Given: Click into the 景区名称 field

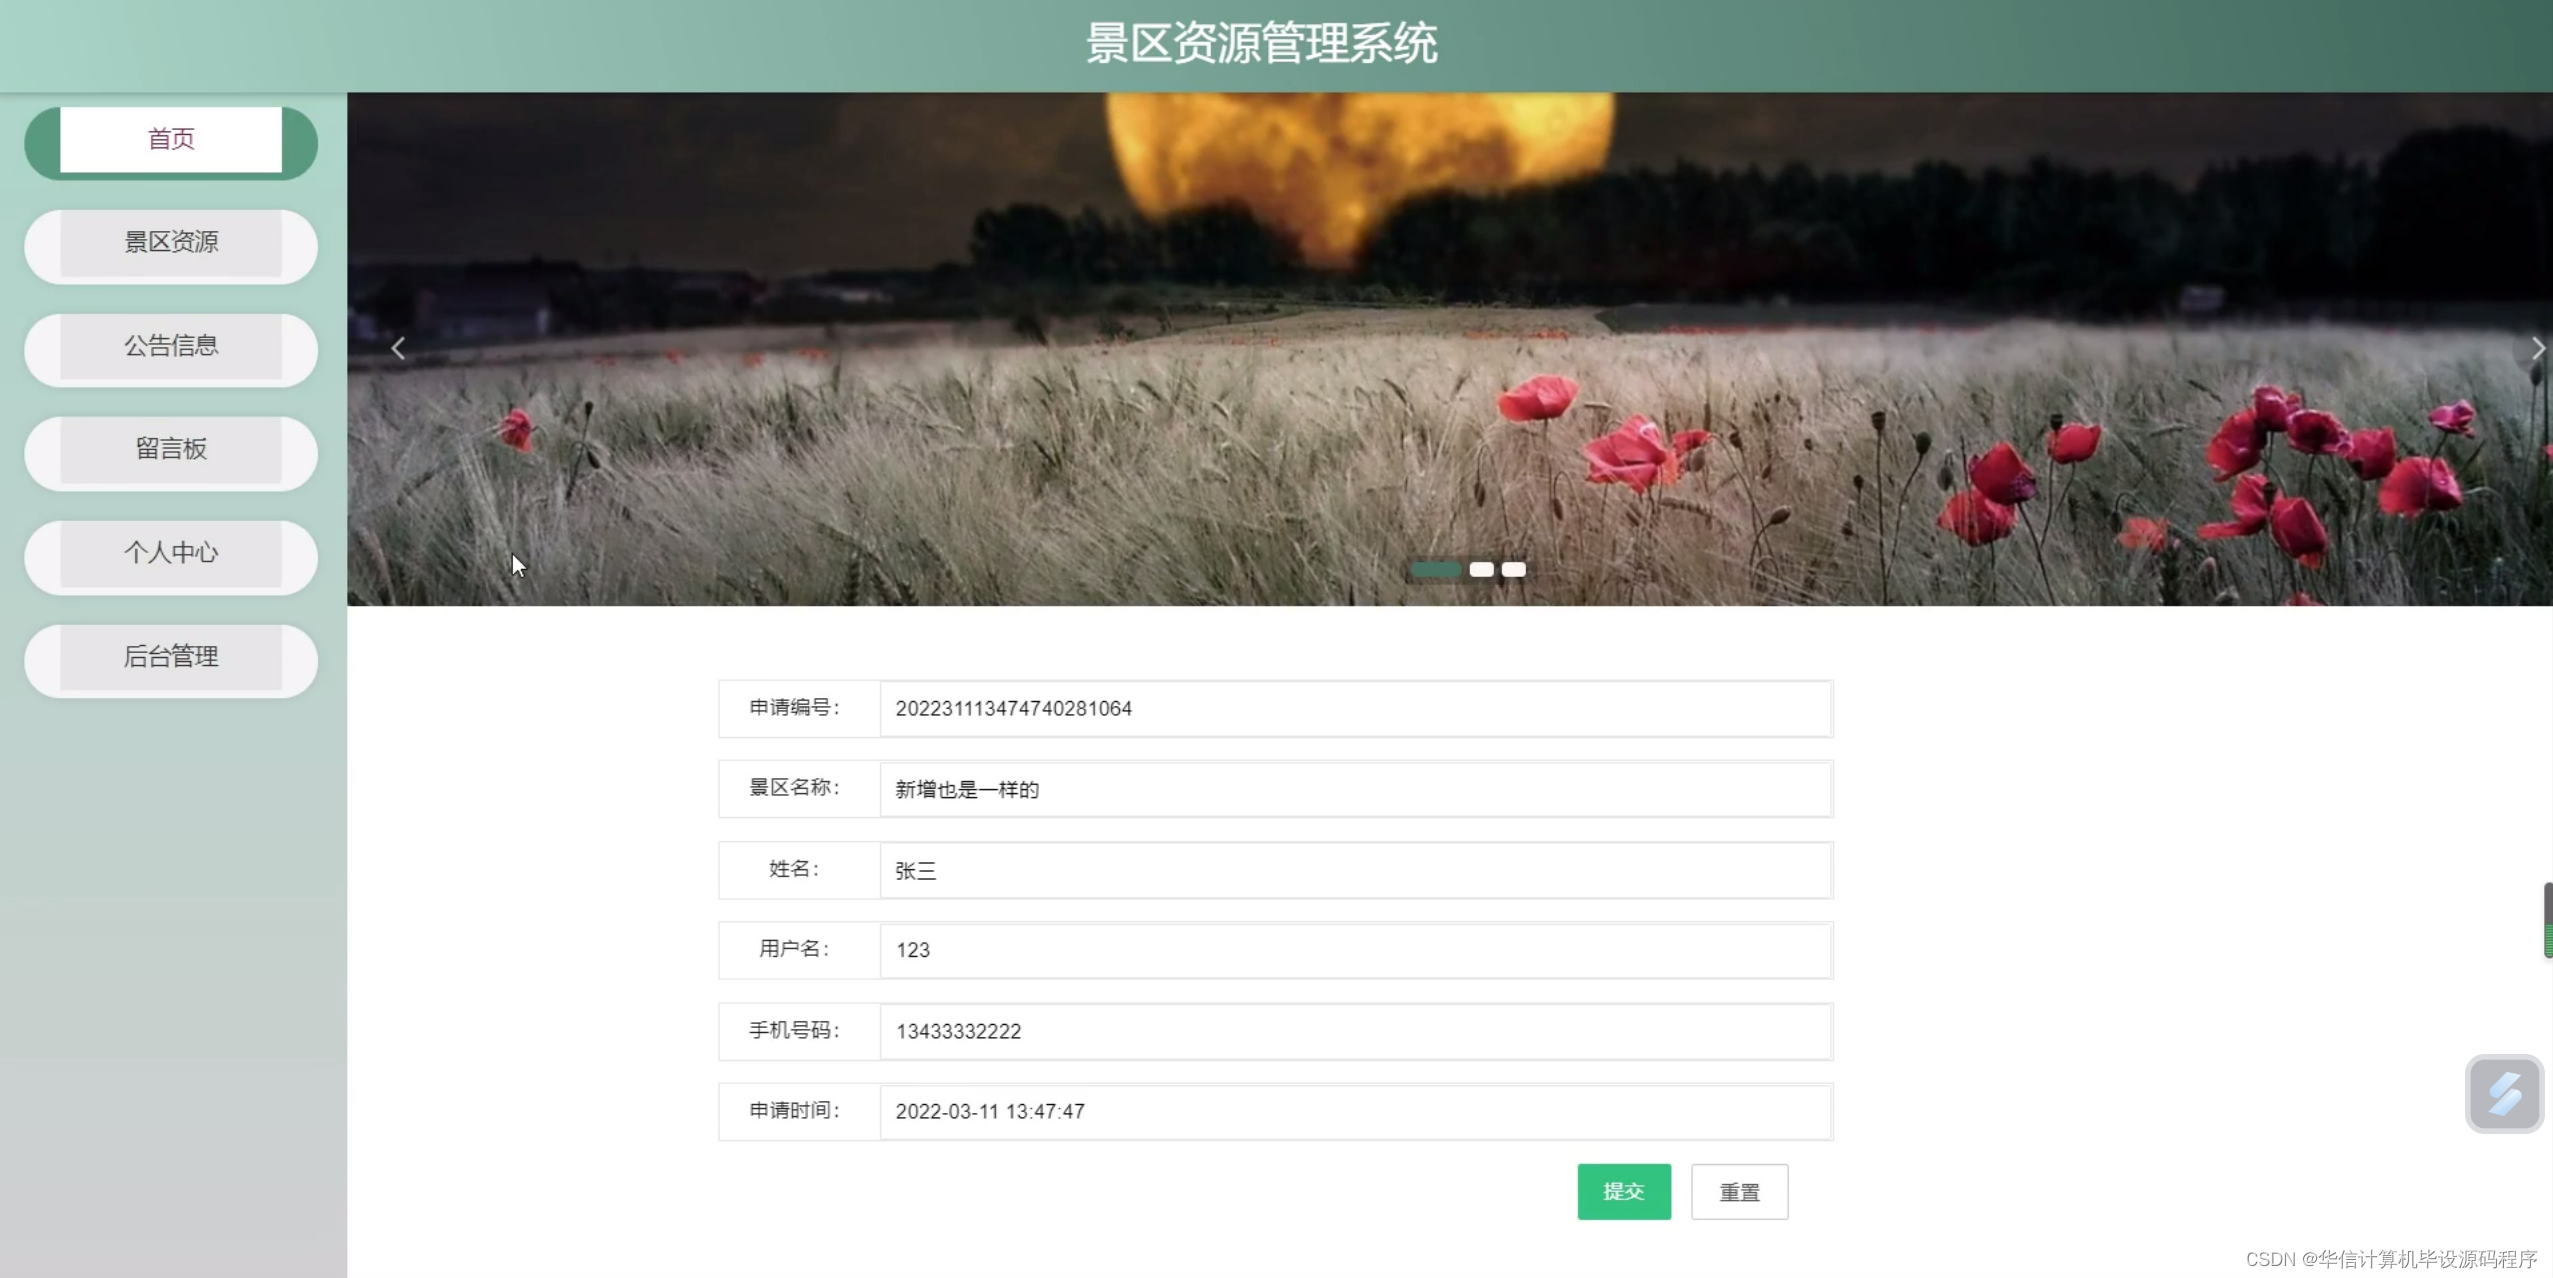Looking at the screenshot, I should pos(1354,790).
